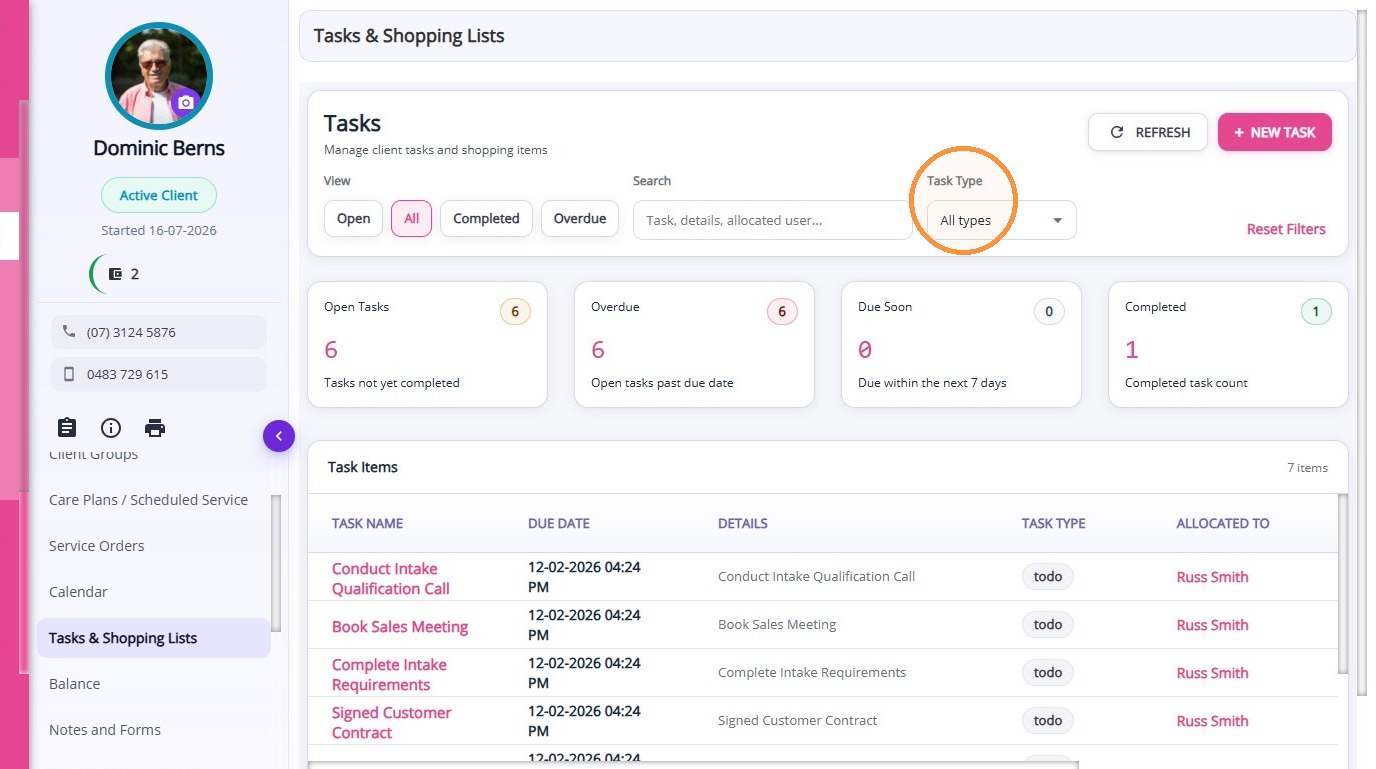Click the mobile icon beside 0483 729 615

click(x=69, y=374)
